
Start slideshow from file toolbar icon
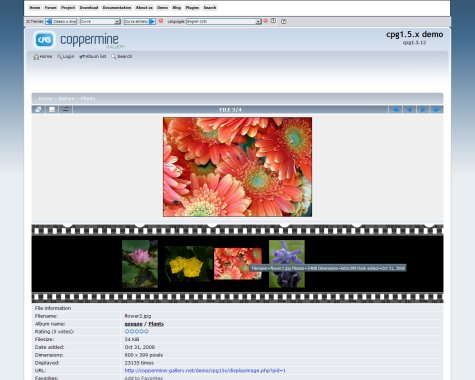(x=66, y=109)
